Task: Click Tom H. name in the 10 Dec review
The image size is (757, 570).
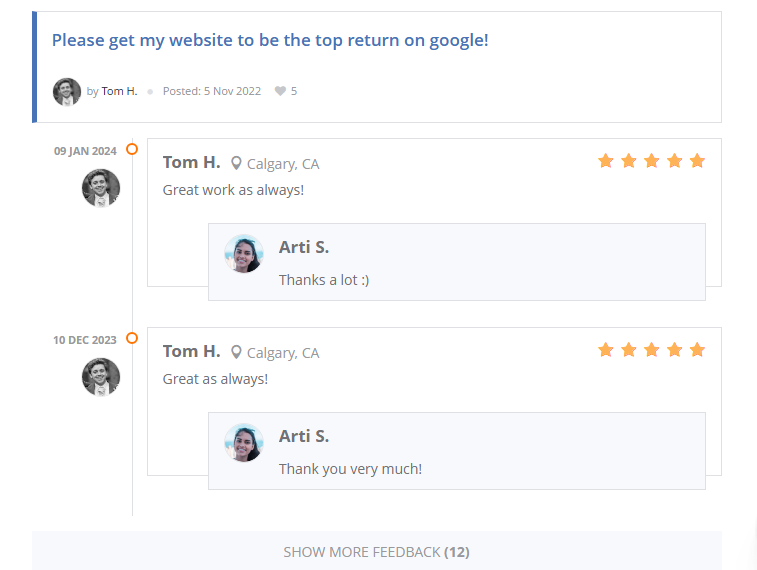Action: [191, 351]
